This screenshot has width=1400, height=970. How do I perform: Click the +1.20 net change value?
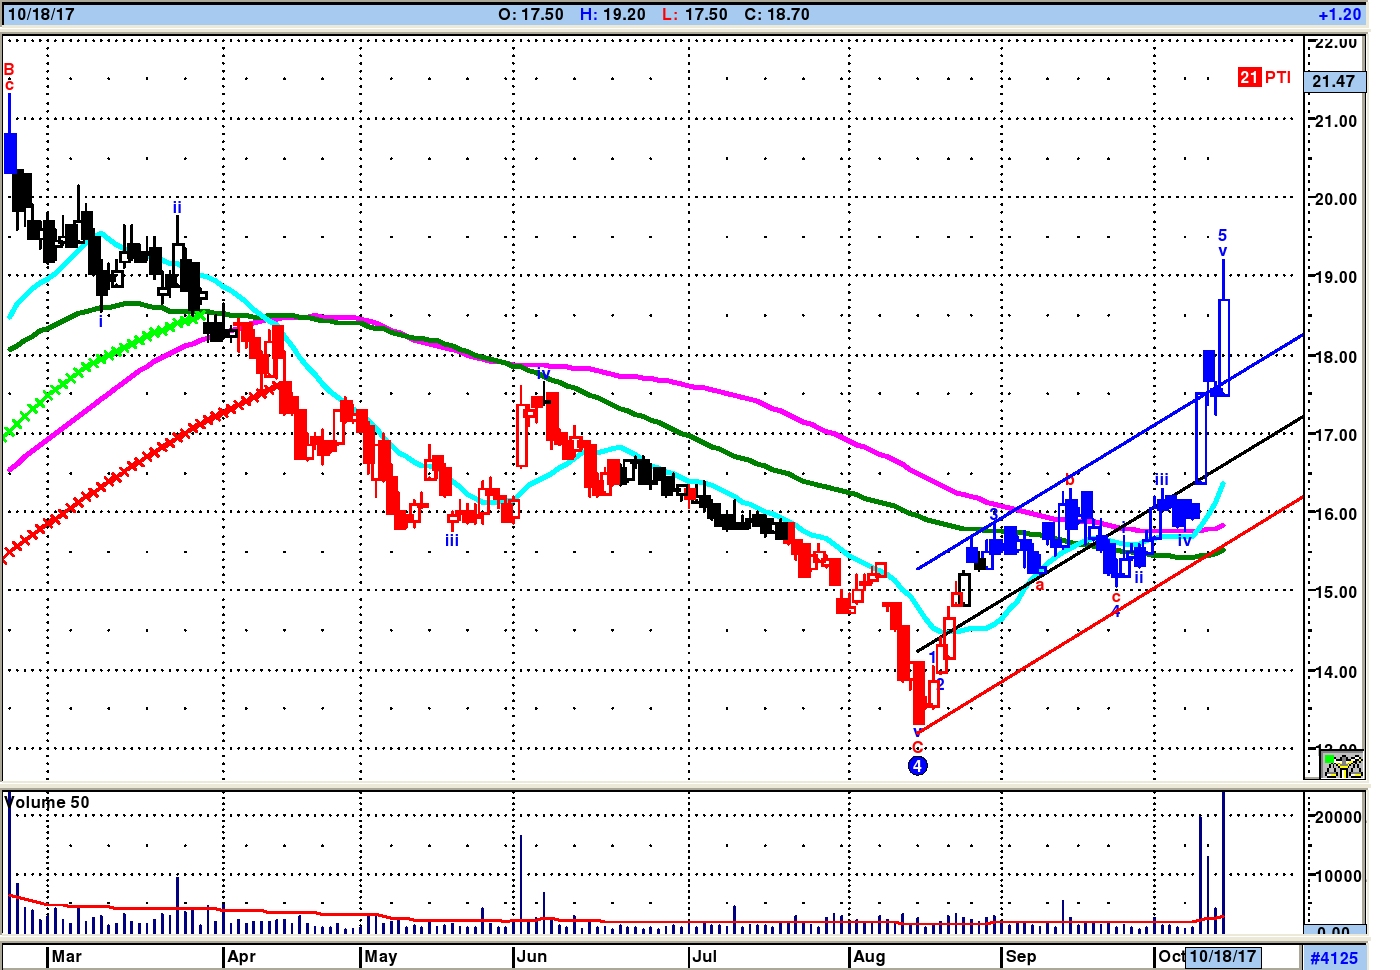1339,15
